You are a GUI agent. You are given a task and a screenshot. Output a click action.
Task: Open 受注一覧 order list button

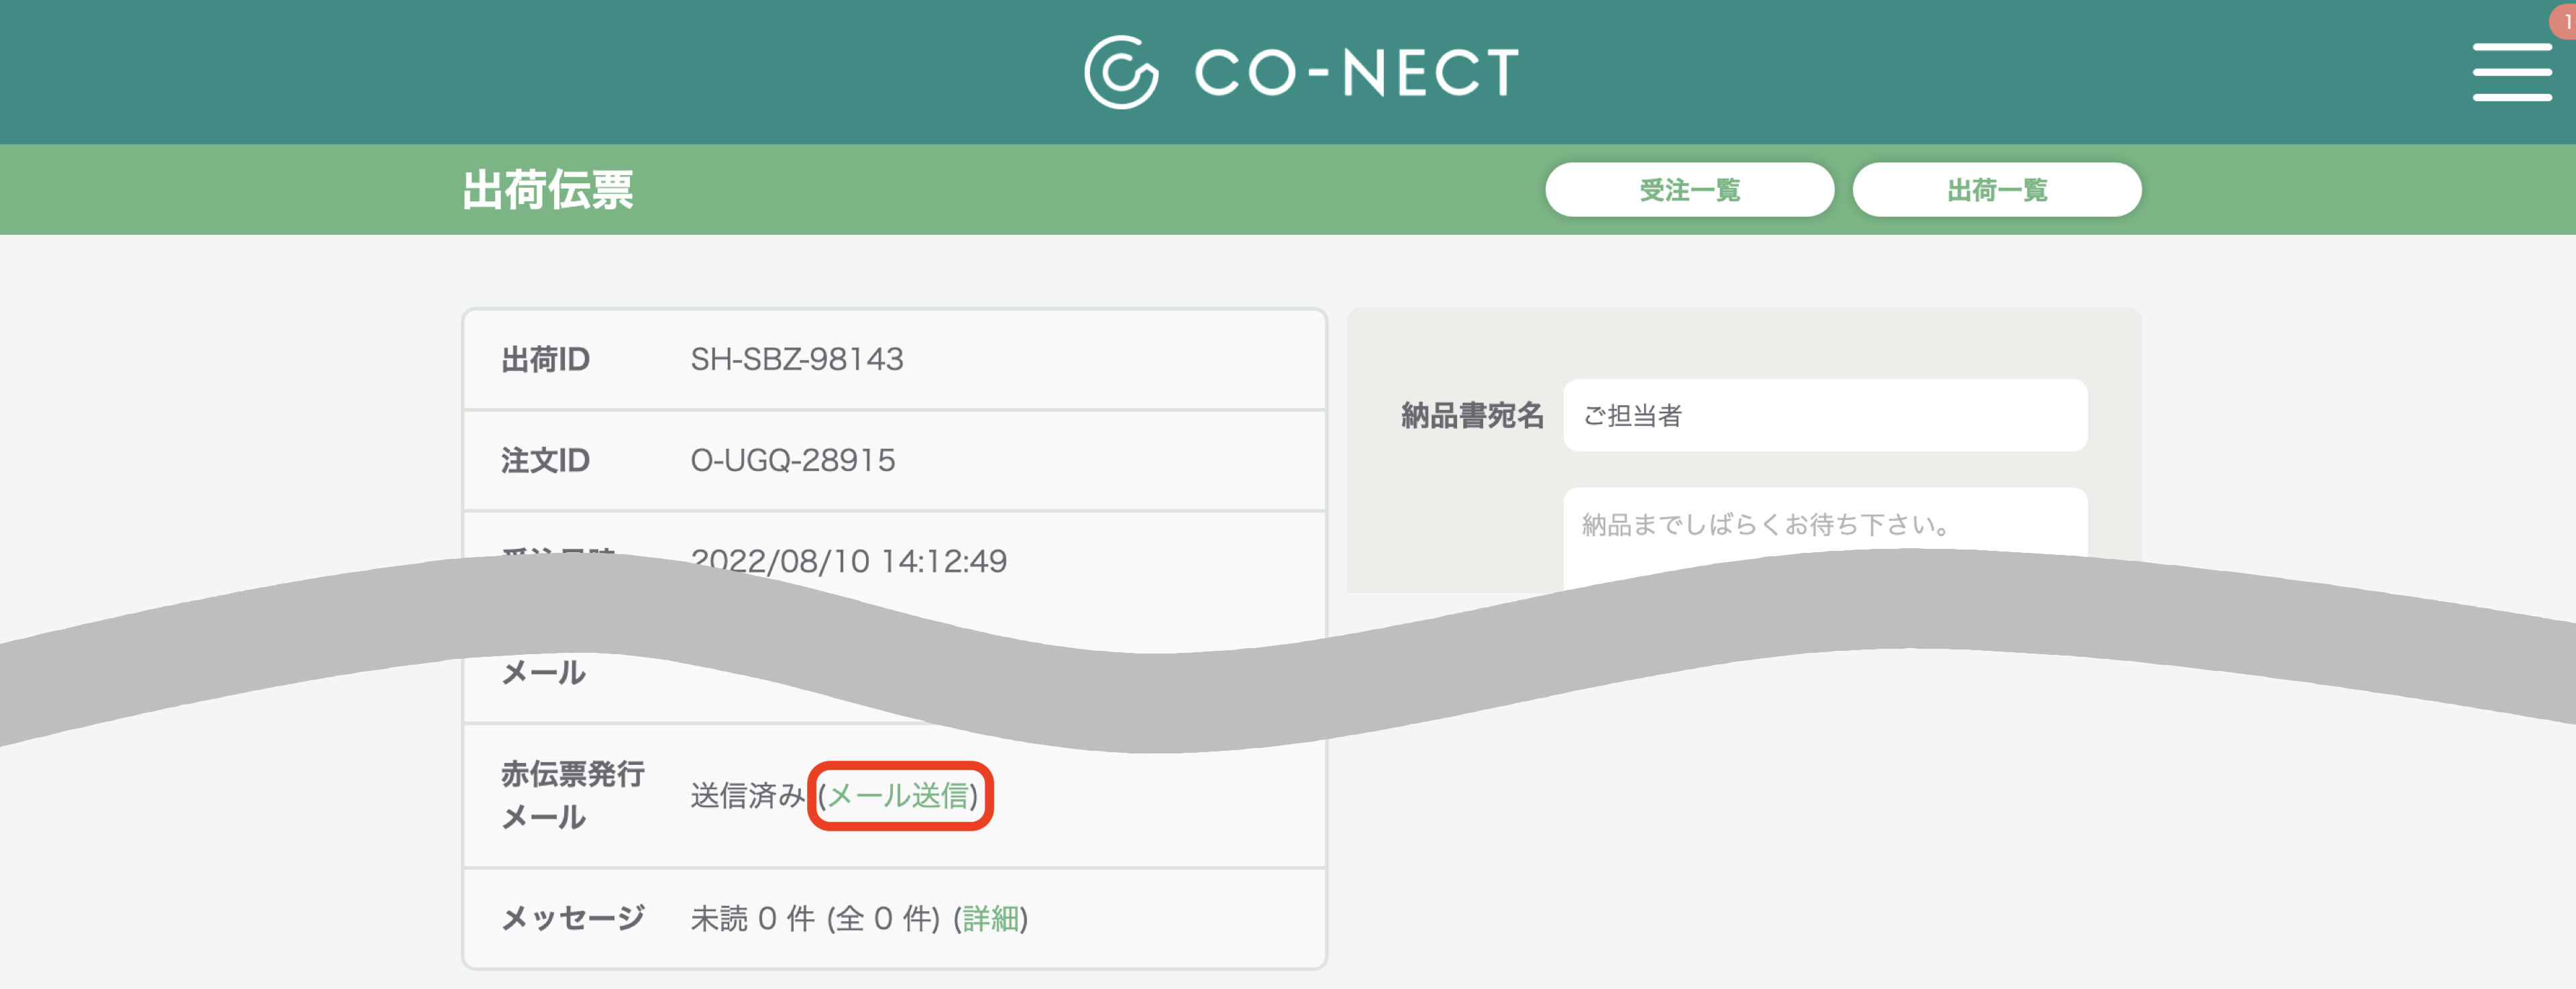(x=1689, y=190)
